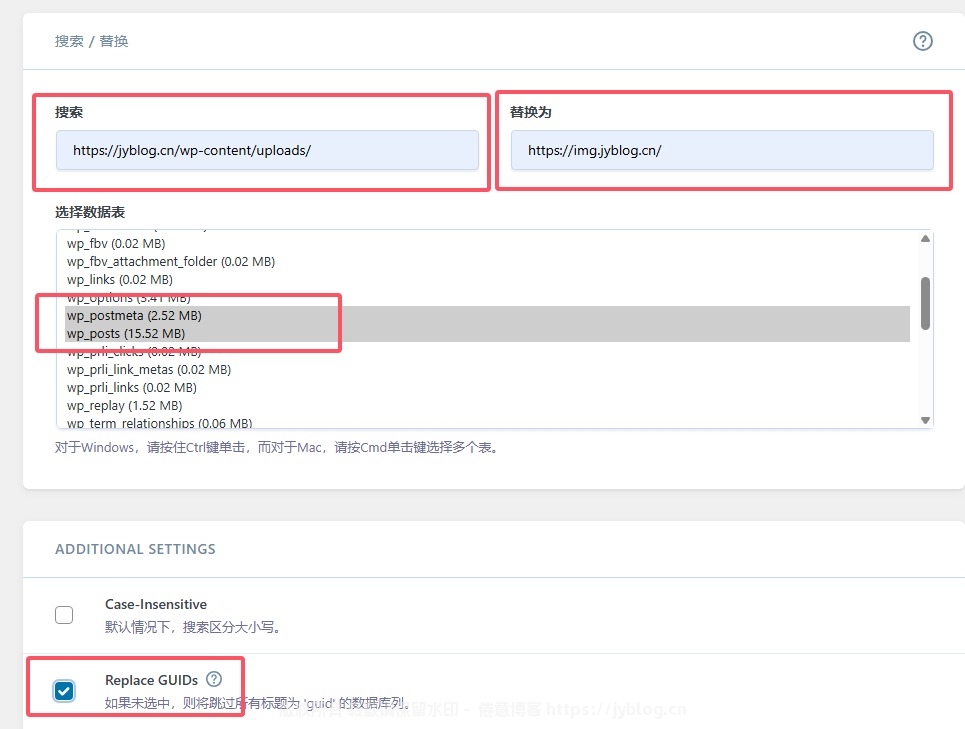
Task: Select wp_postmeta (2.52 MB) table
Action: click(487, 316)
